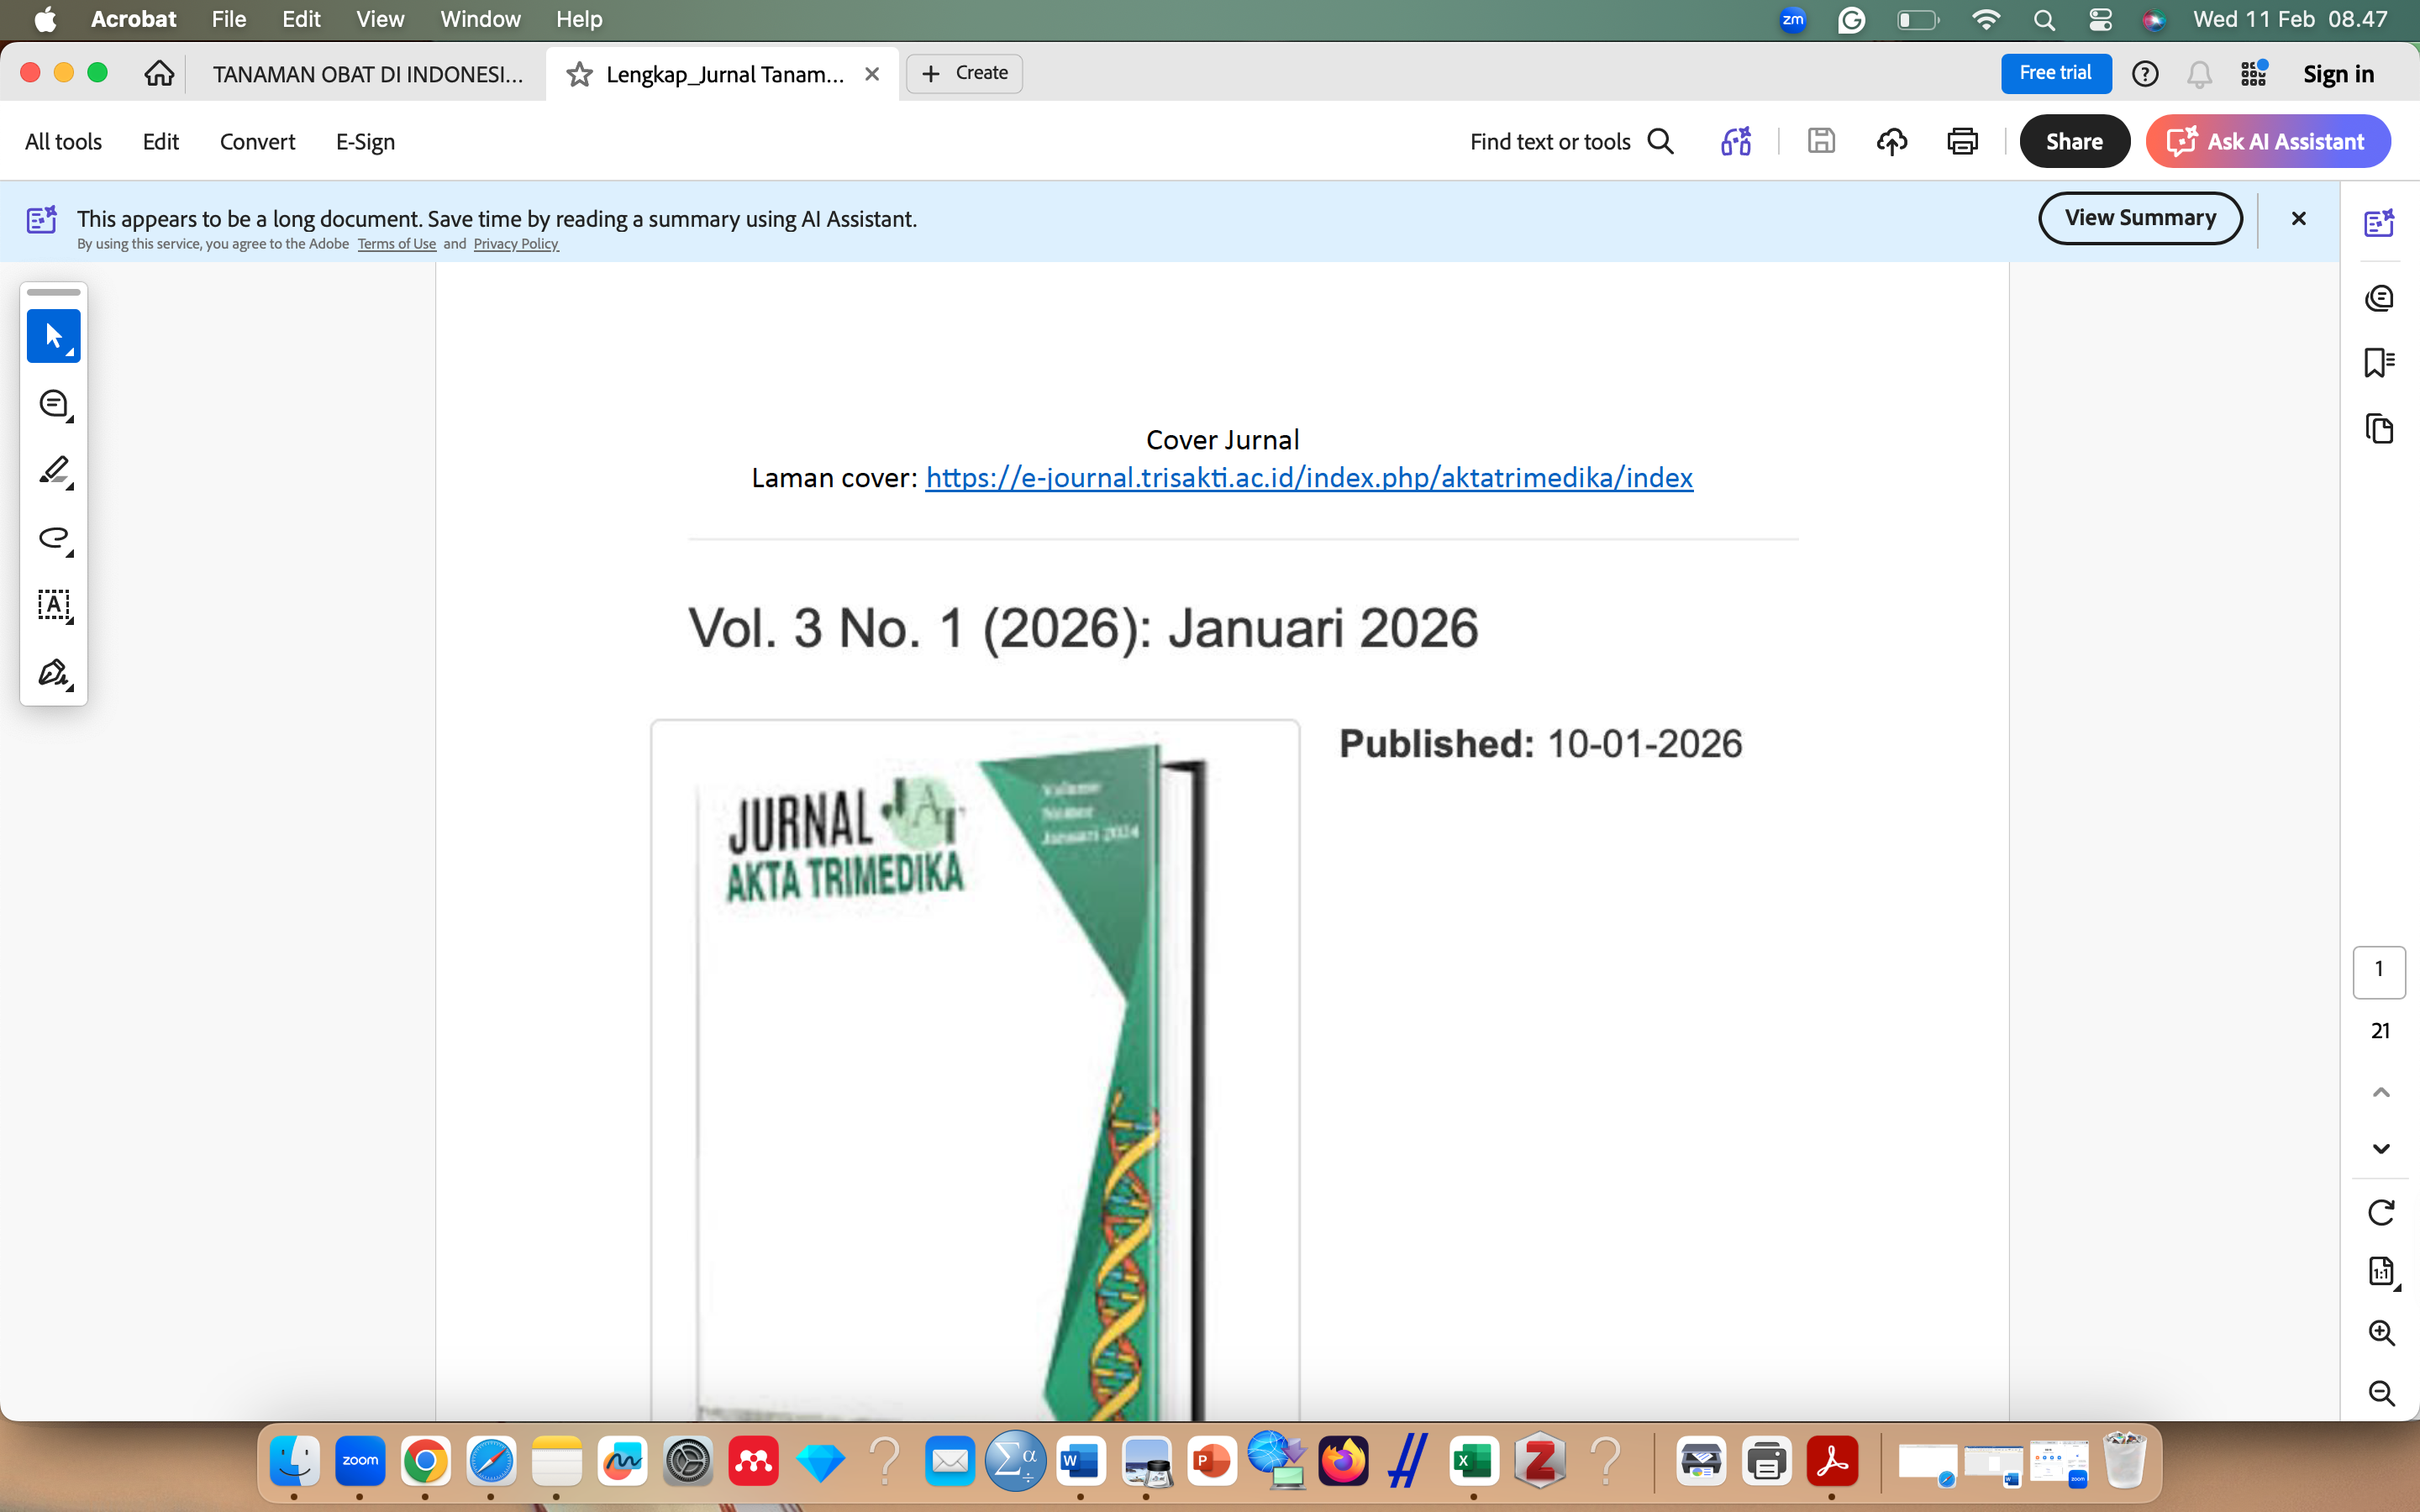Image resolution: width=2420 pixels, height=1512 pixels.
Task: Rotate the page view clockwise
Action: (2381, 1212)
